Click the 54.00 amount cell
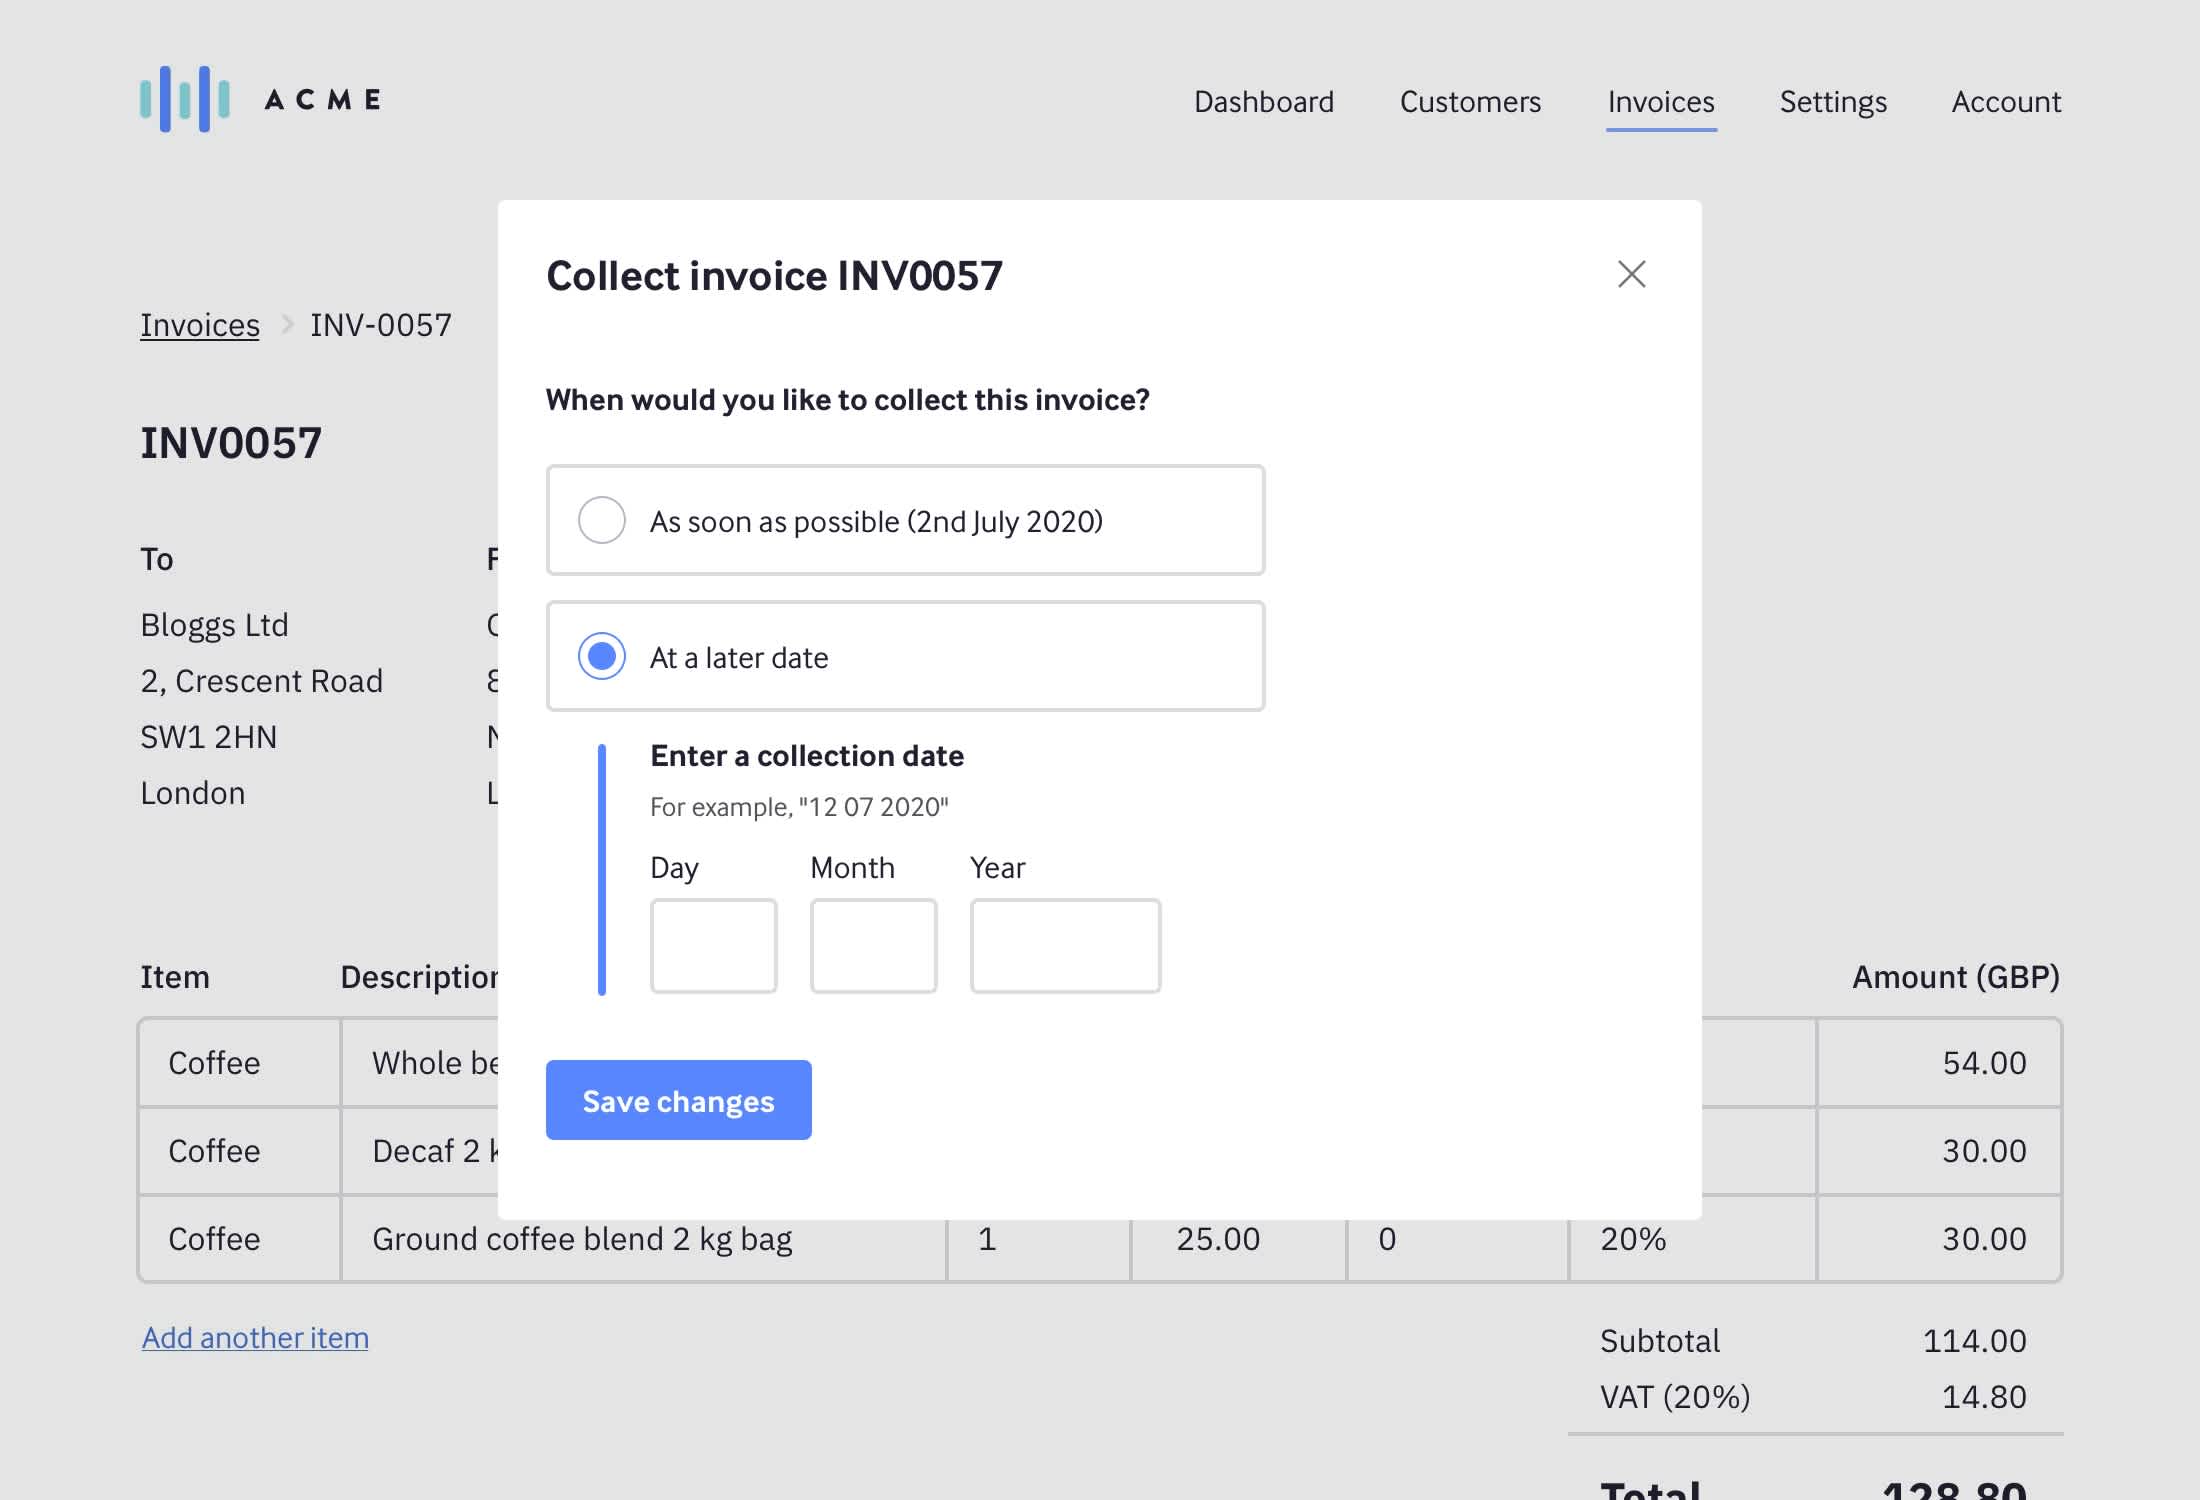2200x1500 pixels. point(1983,1062)
